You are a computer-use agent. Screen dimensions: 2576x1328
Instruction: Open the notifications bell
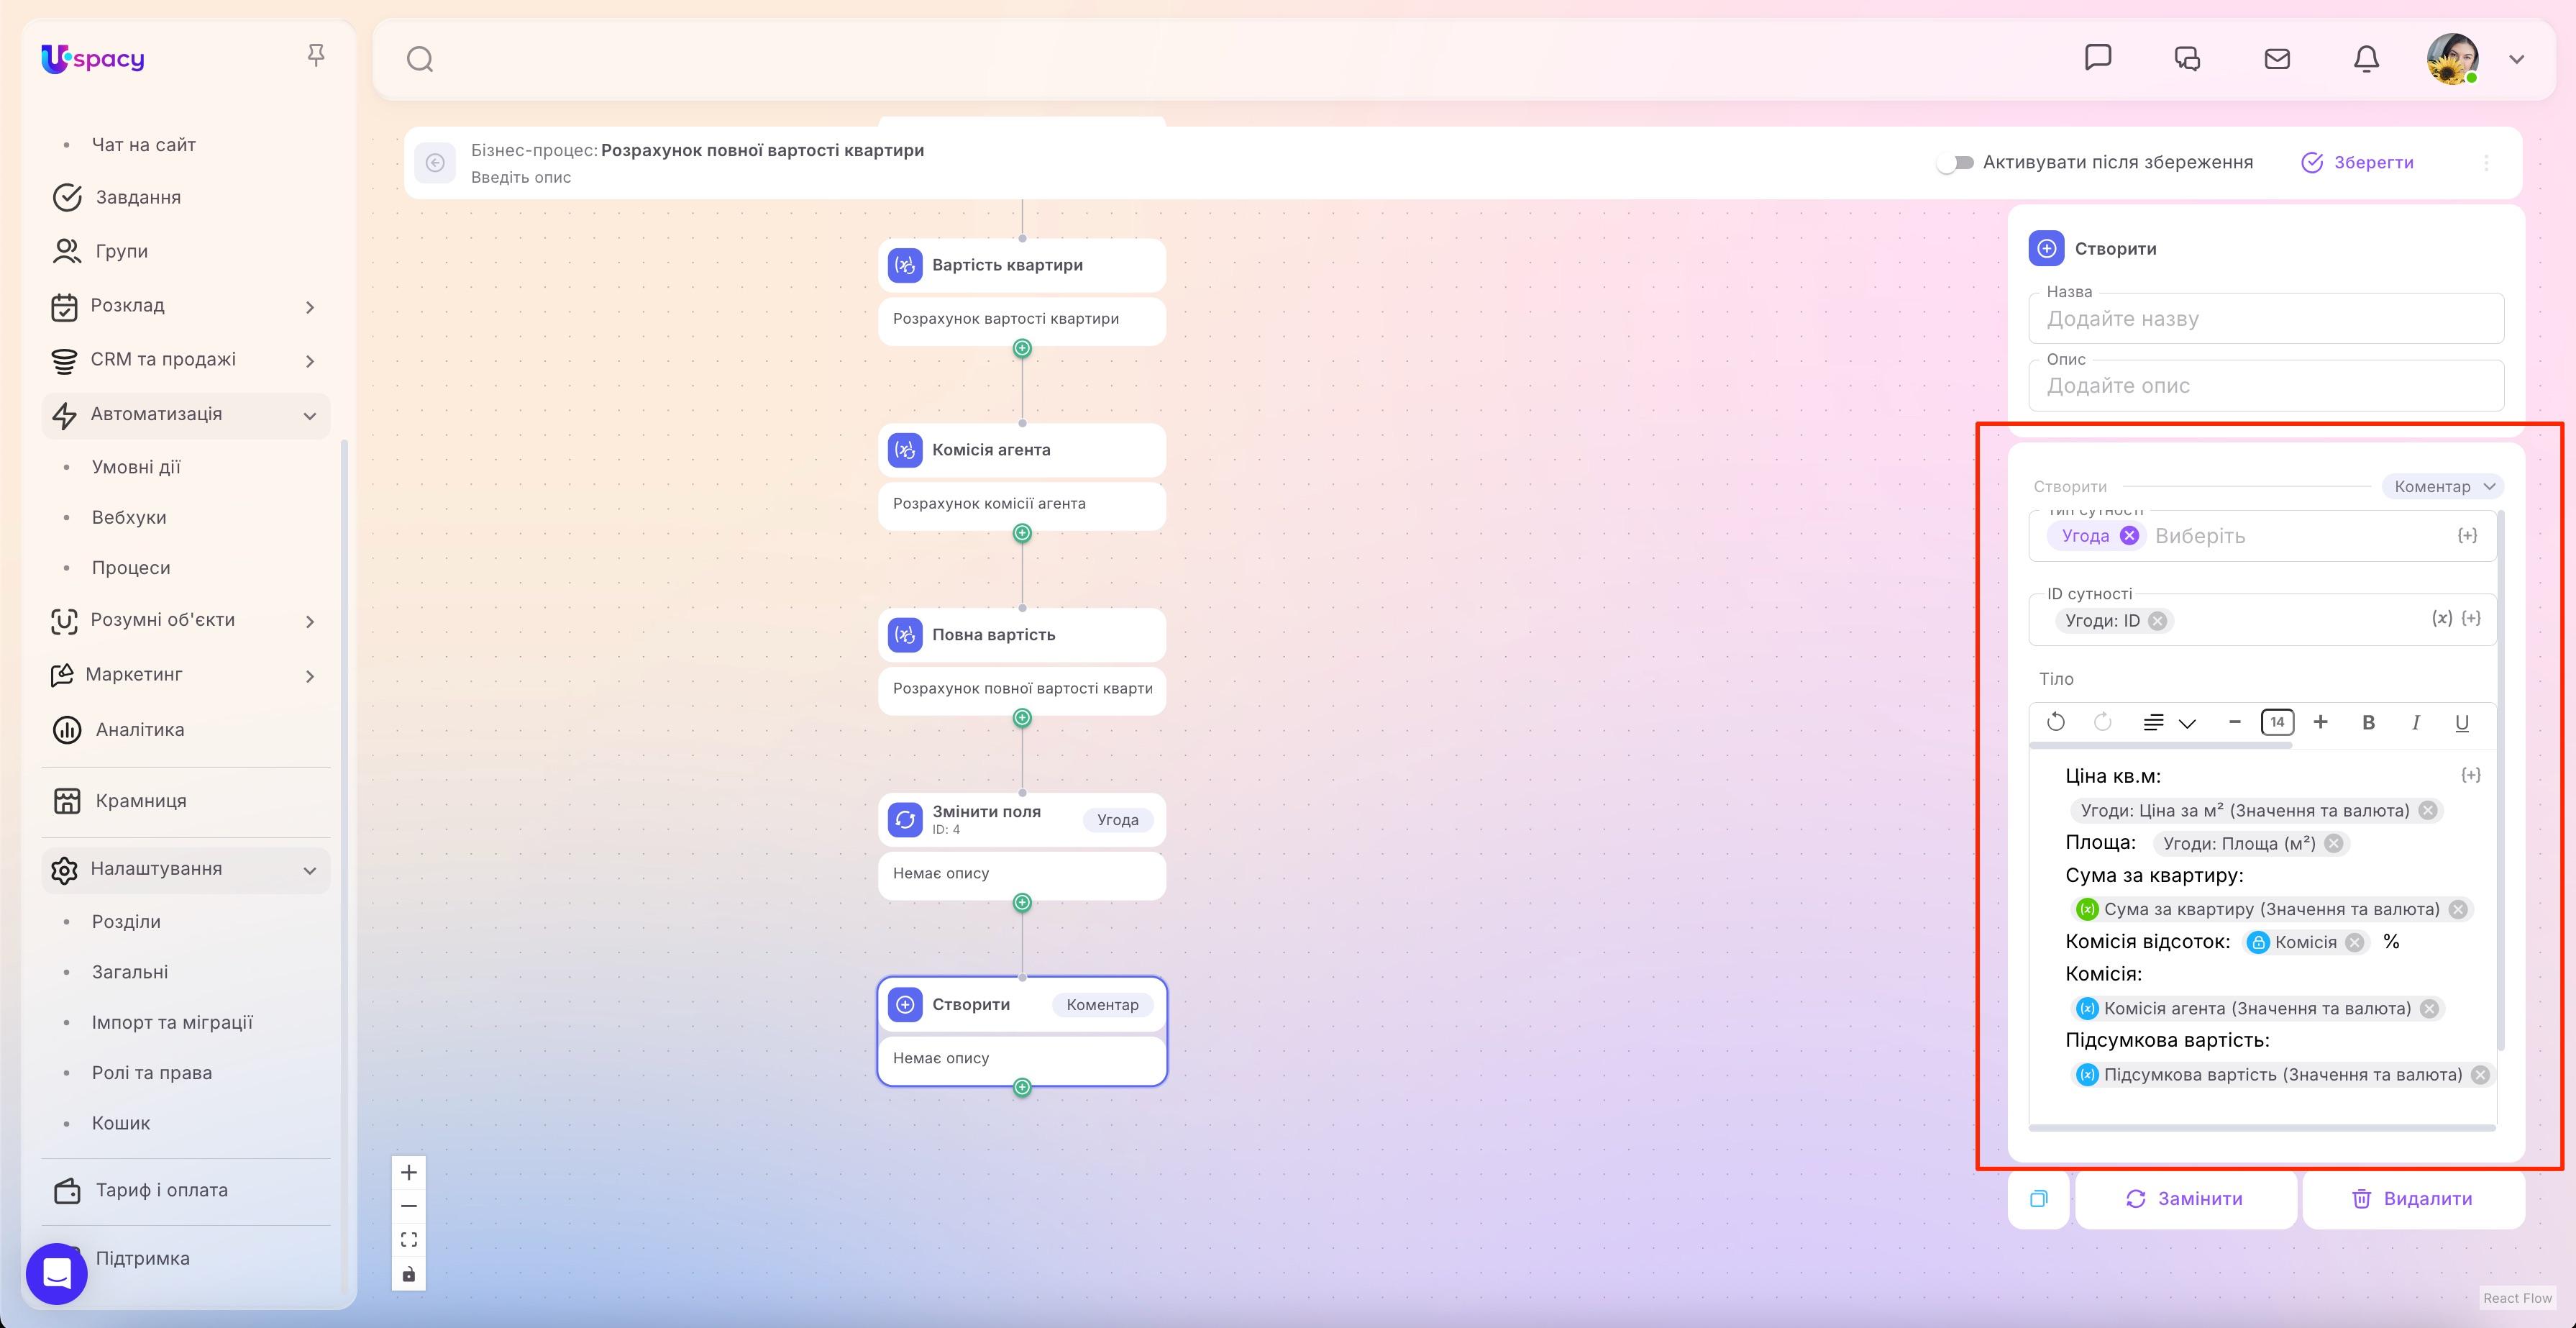click(2366, 59)
